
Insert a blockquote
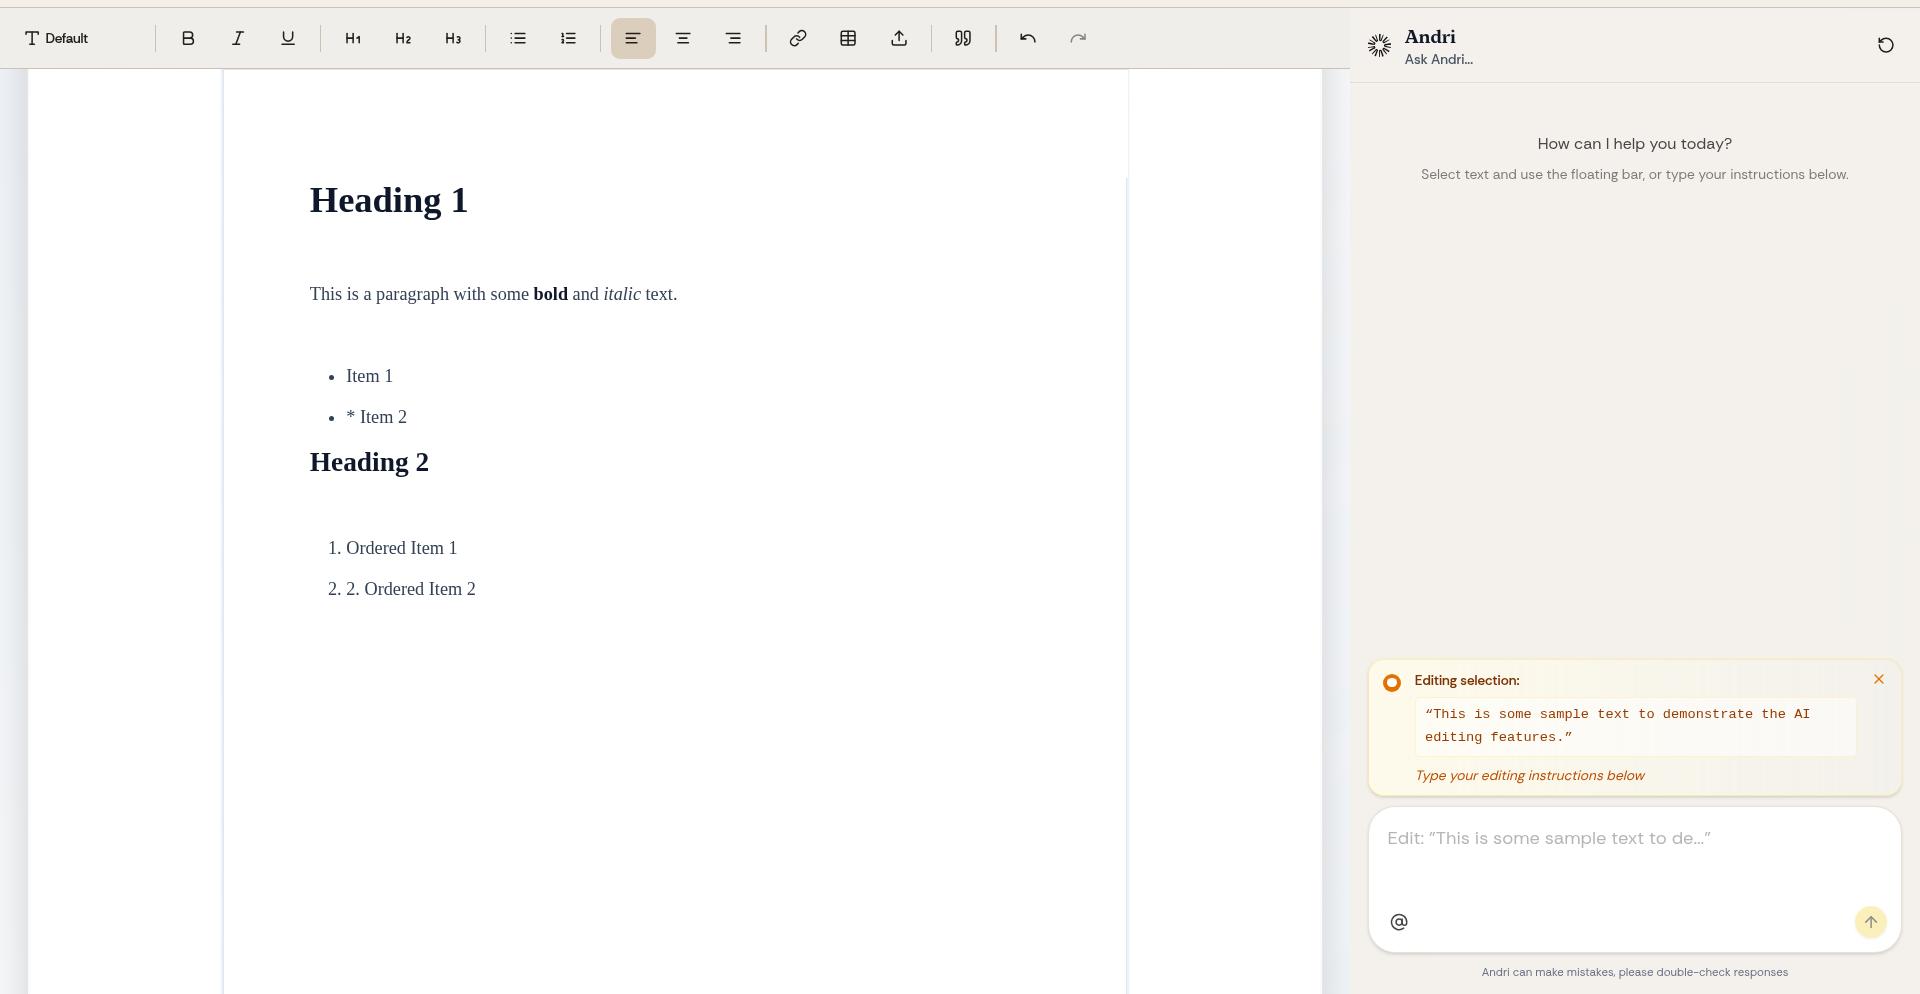[962, 38]
